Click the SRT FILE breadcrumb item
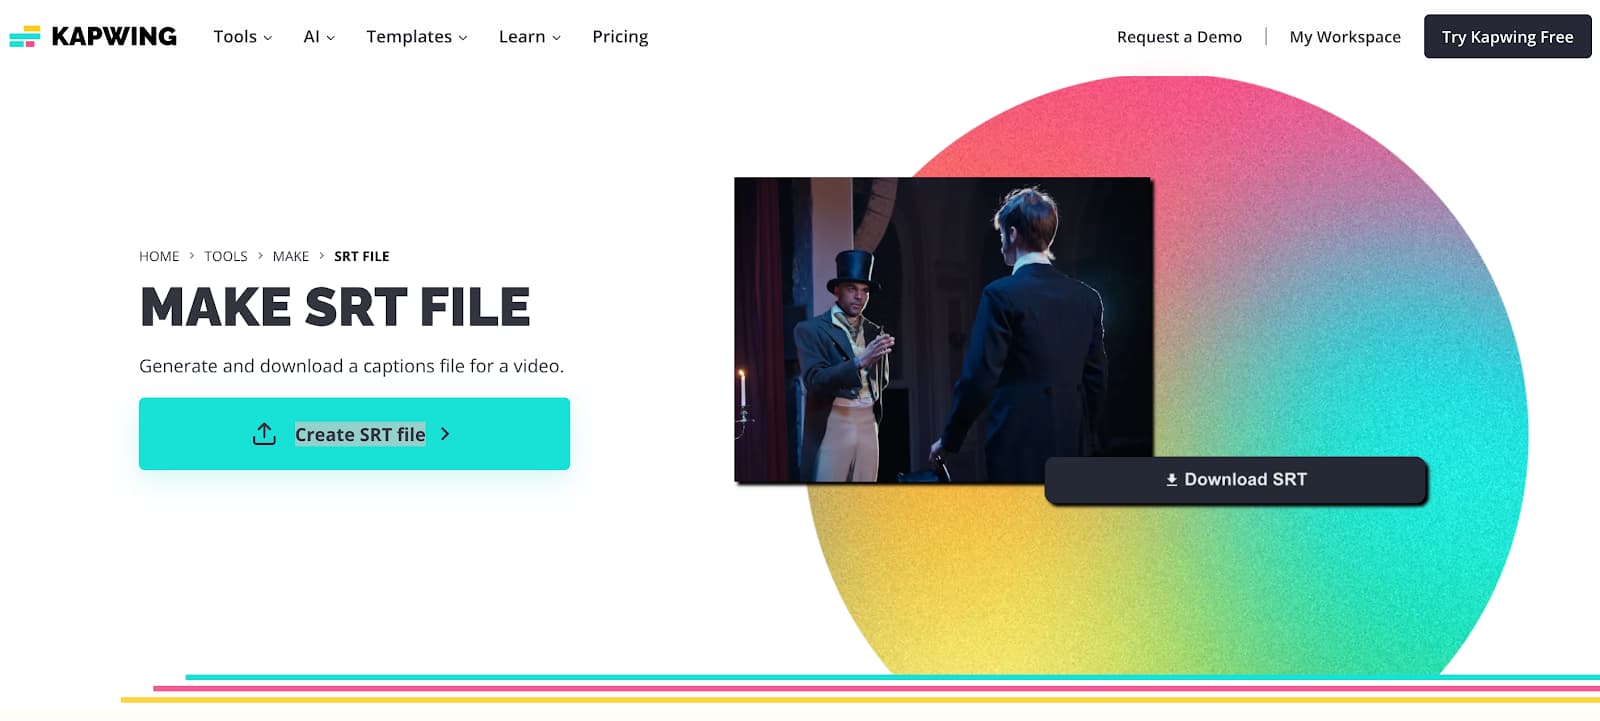 click(362, 256)
